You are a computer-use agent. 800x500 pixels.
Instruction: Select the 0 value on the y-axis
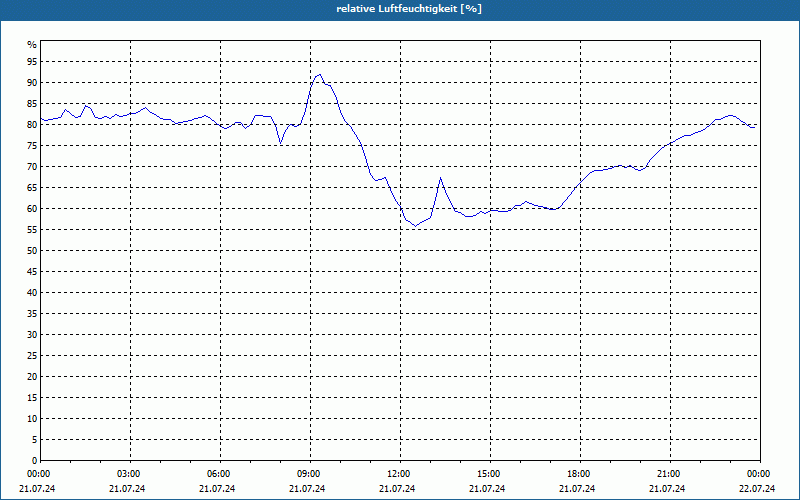click(34, 461)
